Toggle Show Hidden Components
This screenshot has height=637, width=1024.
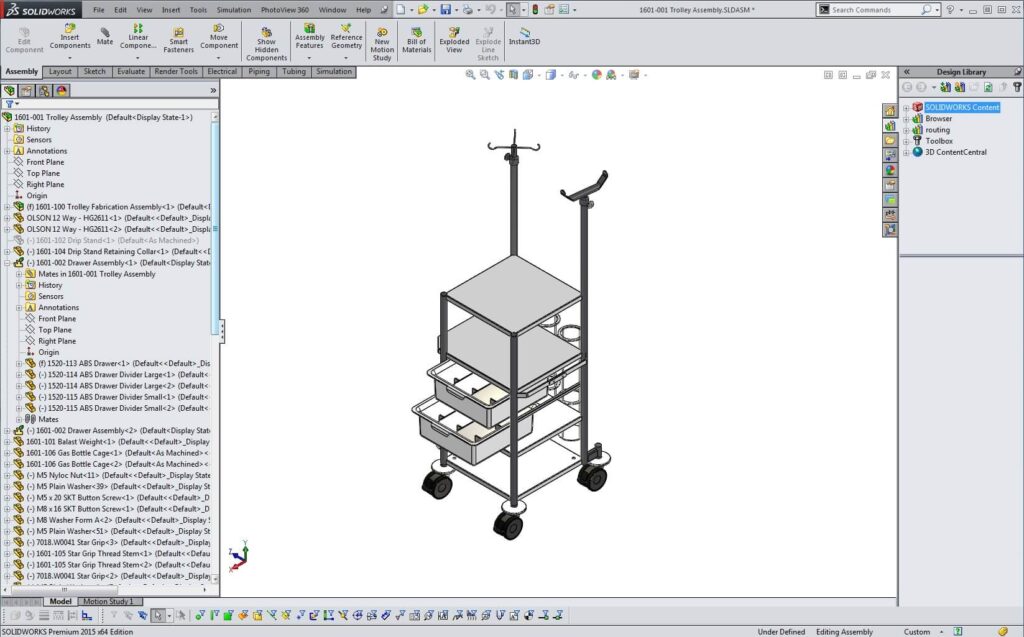pyautogui.click(x=266, y=42)
